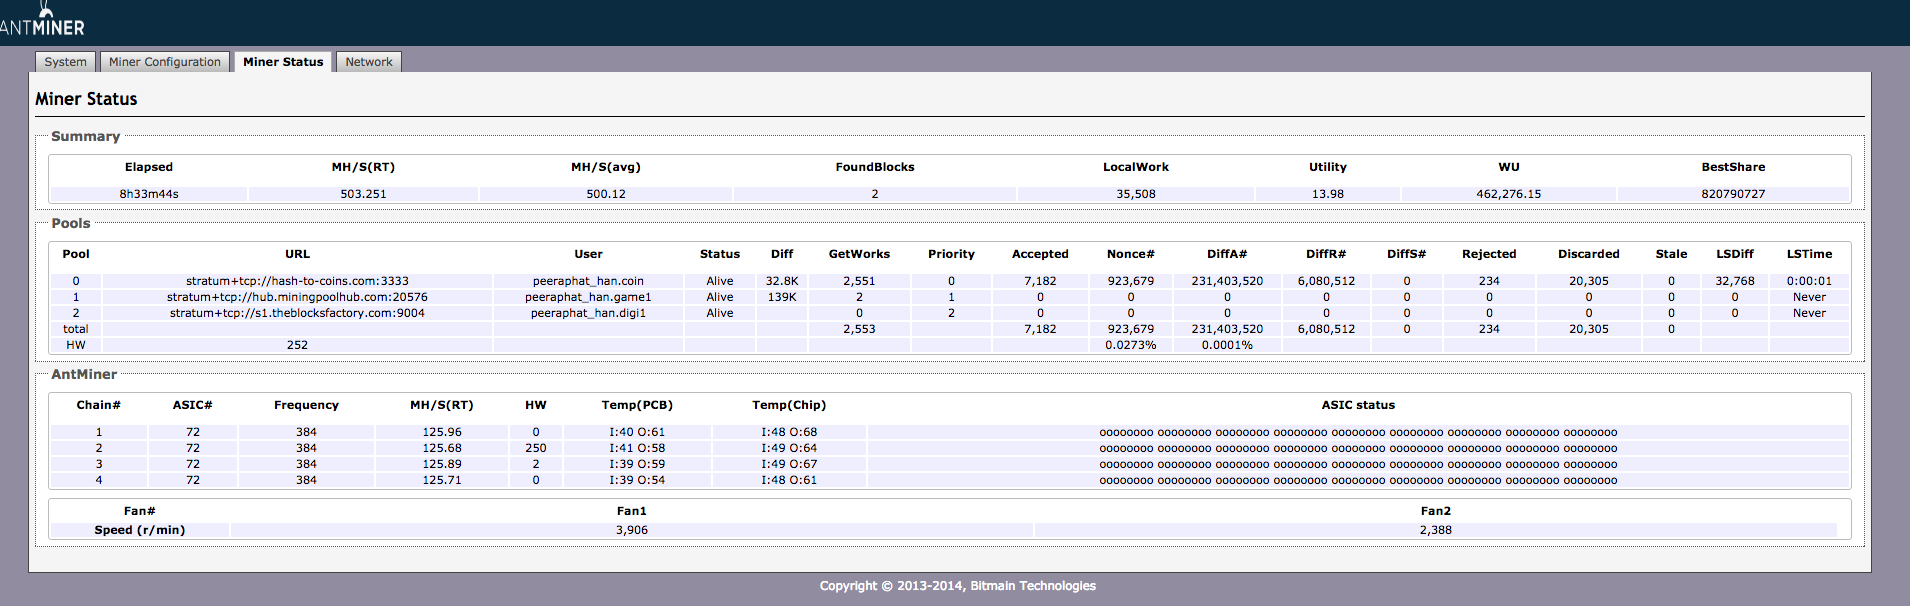Click the Miner Status page heading
This screenshot has height=606, width=1910.
click(86, 99)
